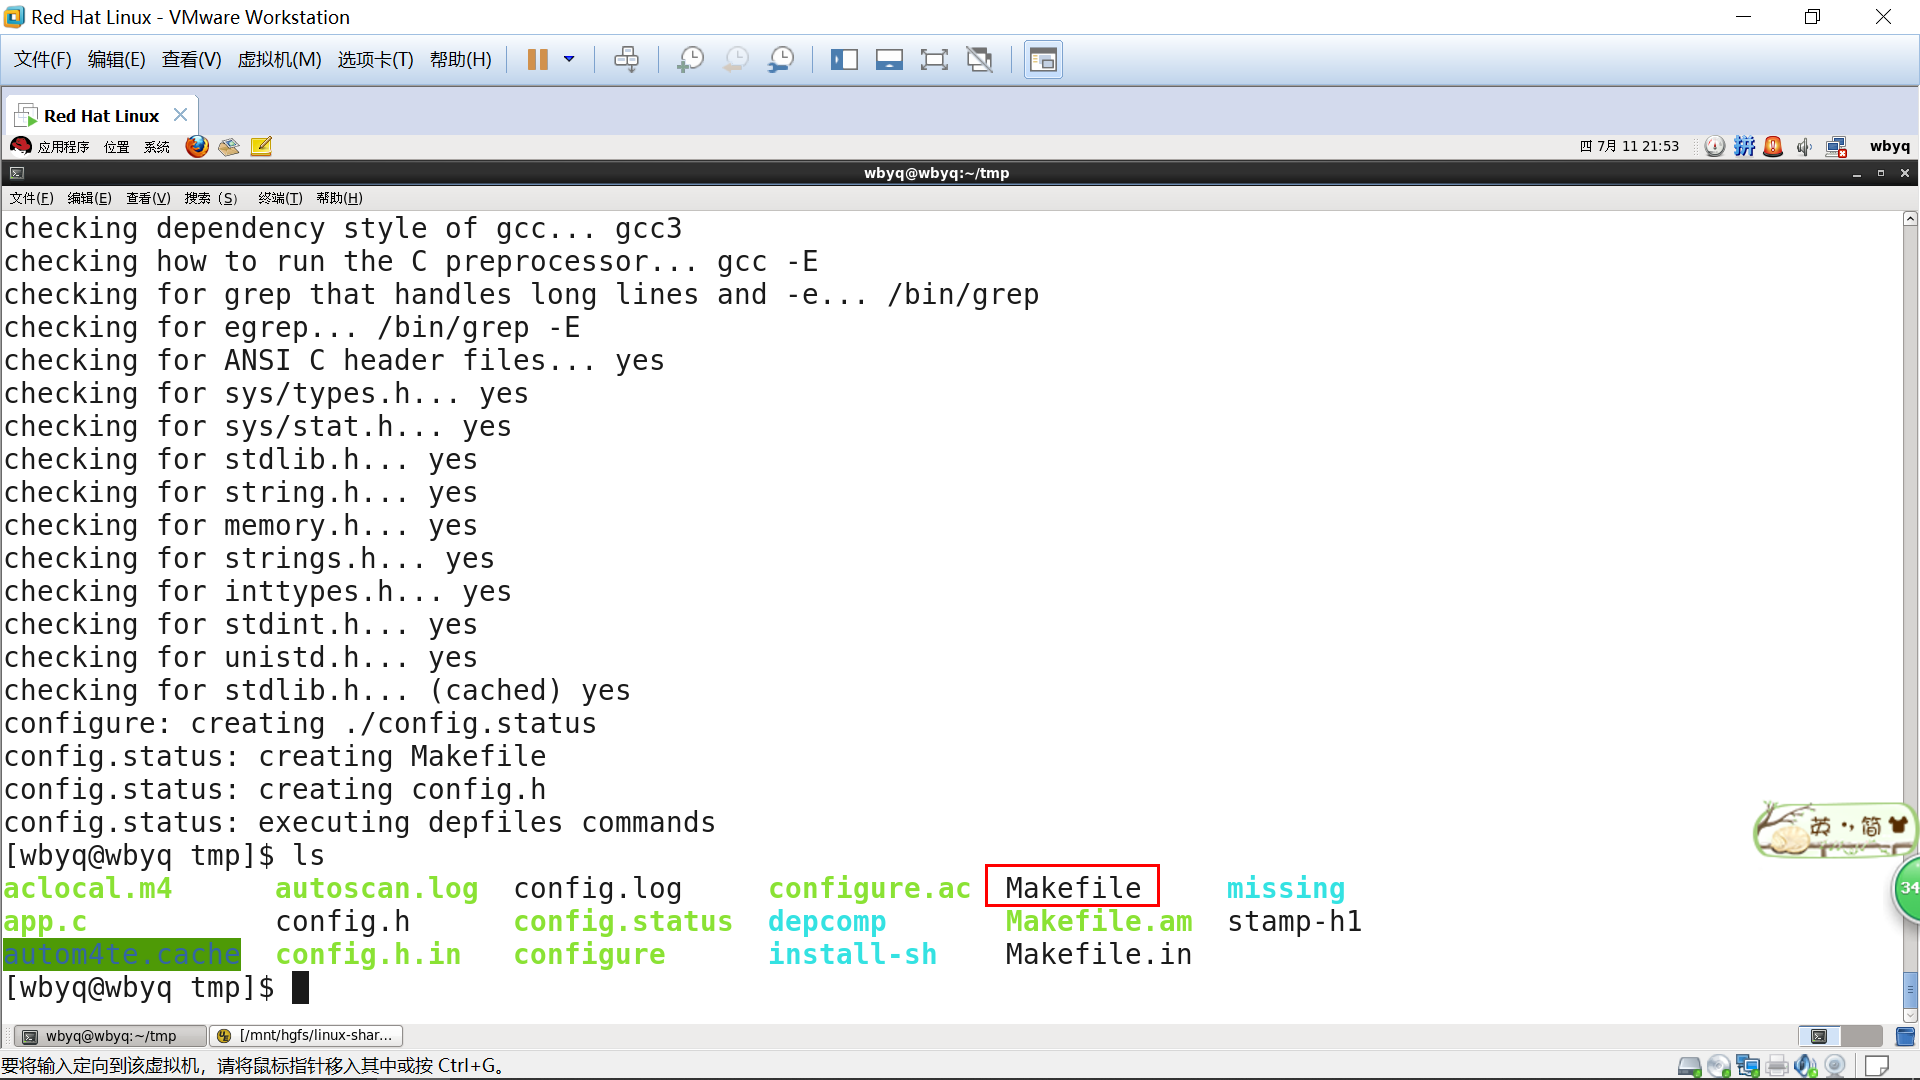
Task: Open the 虚拟机(M) menu
Action: pyautogui.click(x=279, y=60)
